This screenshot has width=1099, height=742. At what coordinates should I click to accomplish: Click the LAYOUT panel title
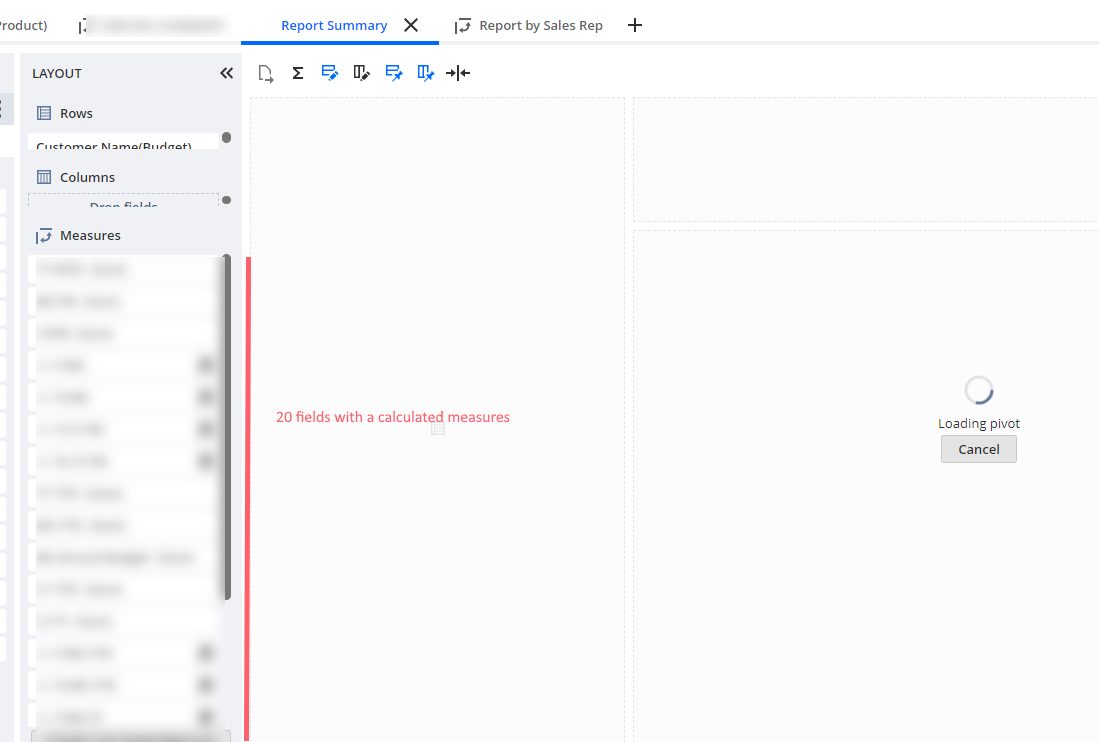point(57,74)
